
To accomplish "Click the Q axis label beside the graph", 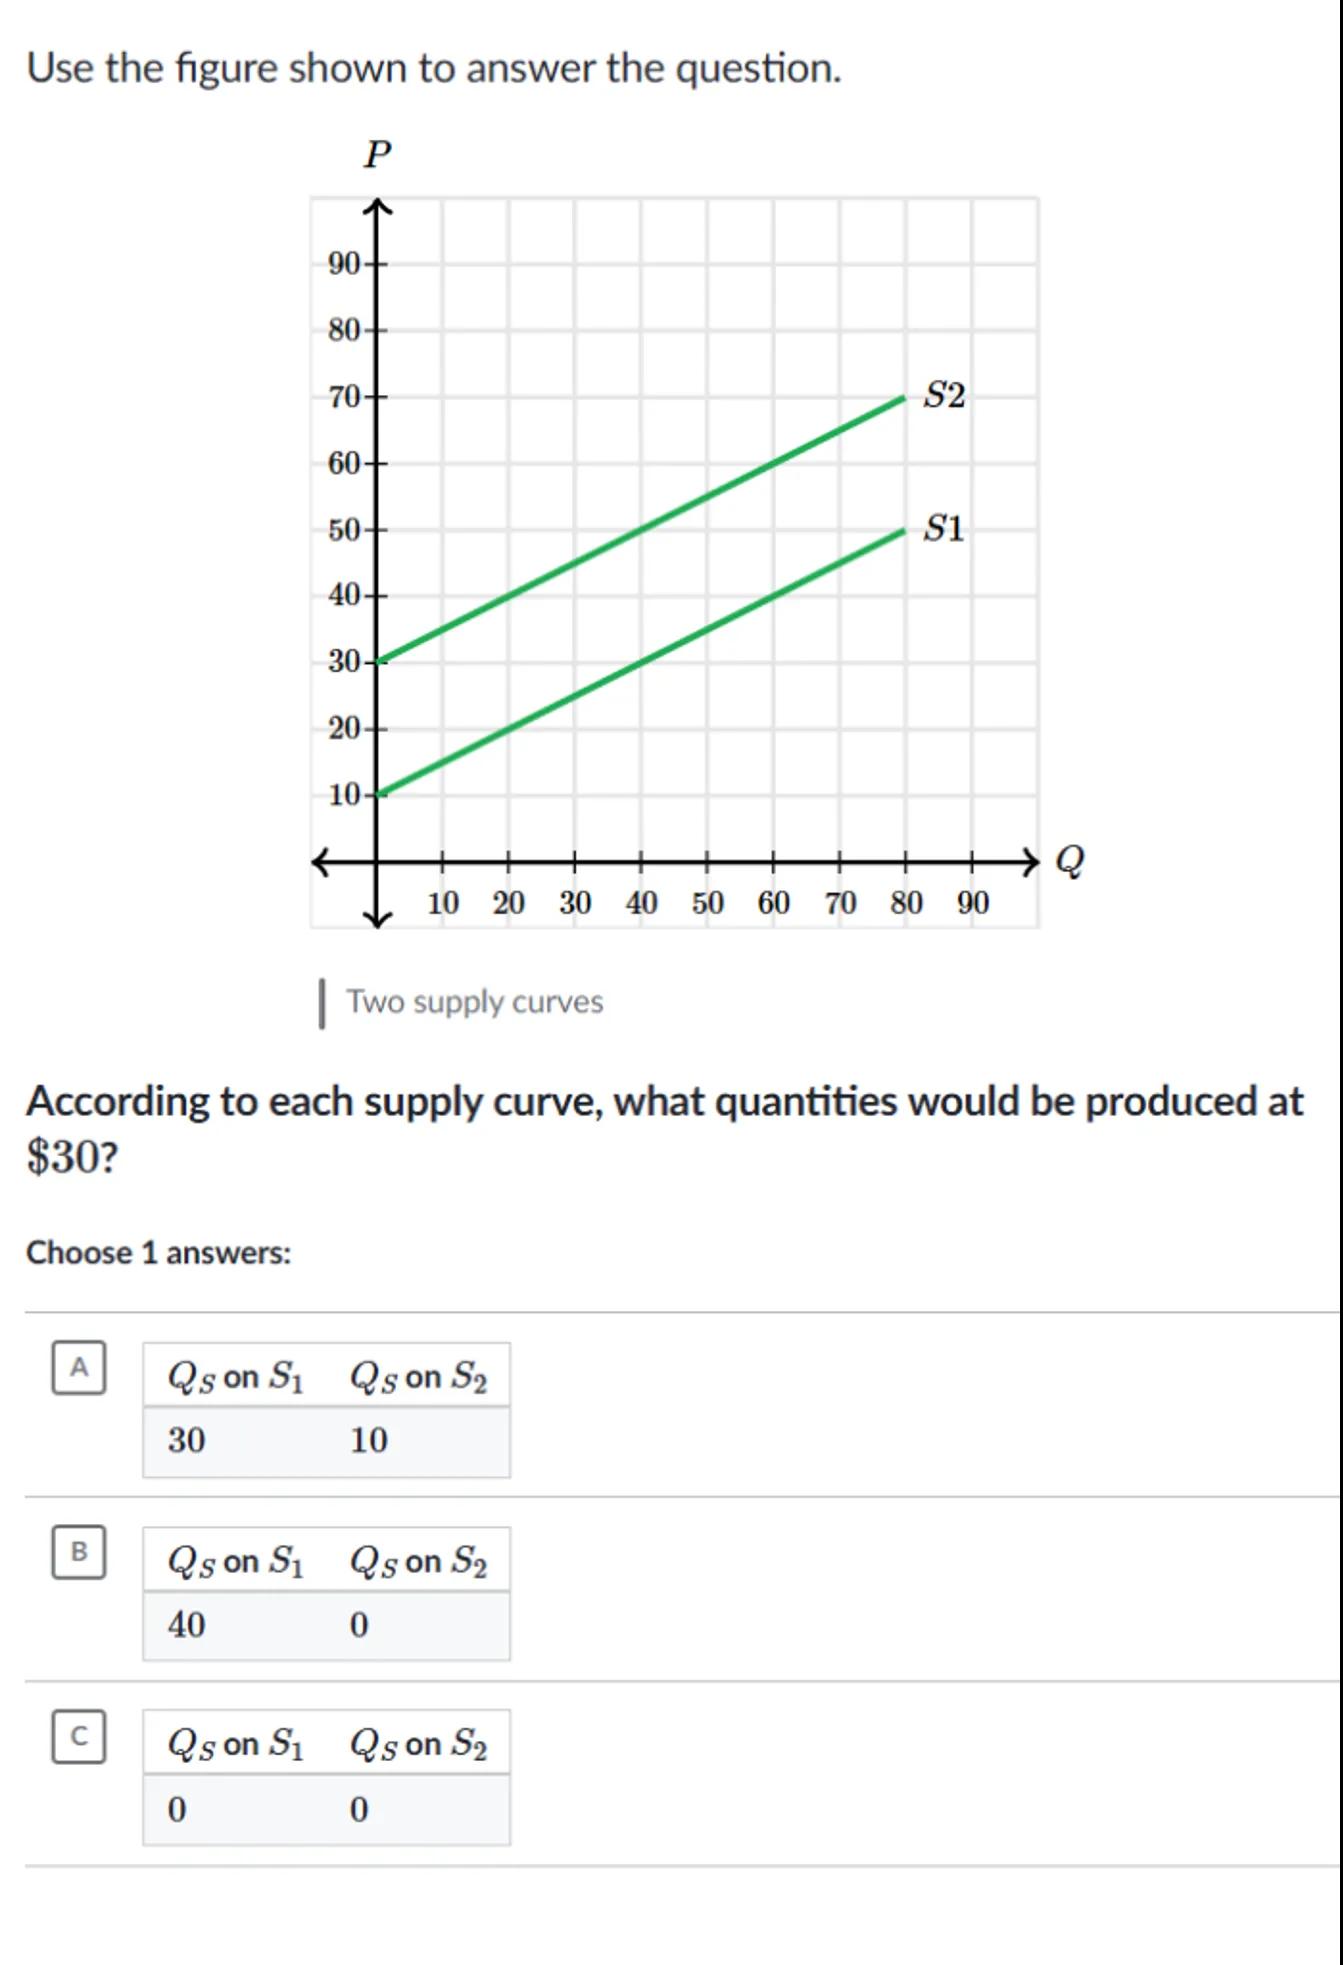I will (x=1070, y=860).
